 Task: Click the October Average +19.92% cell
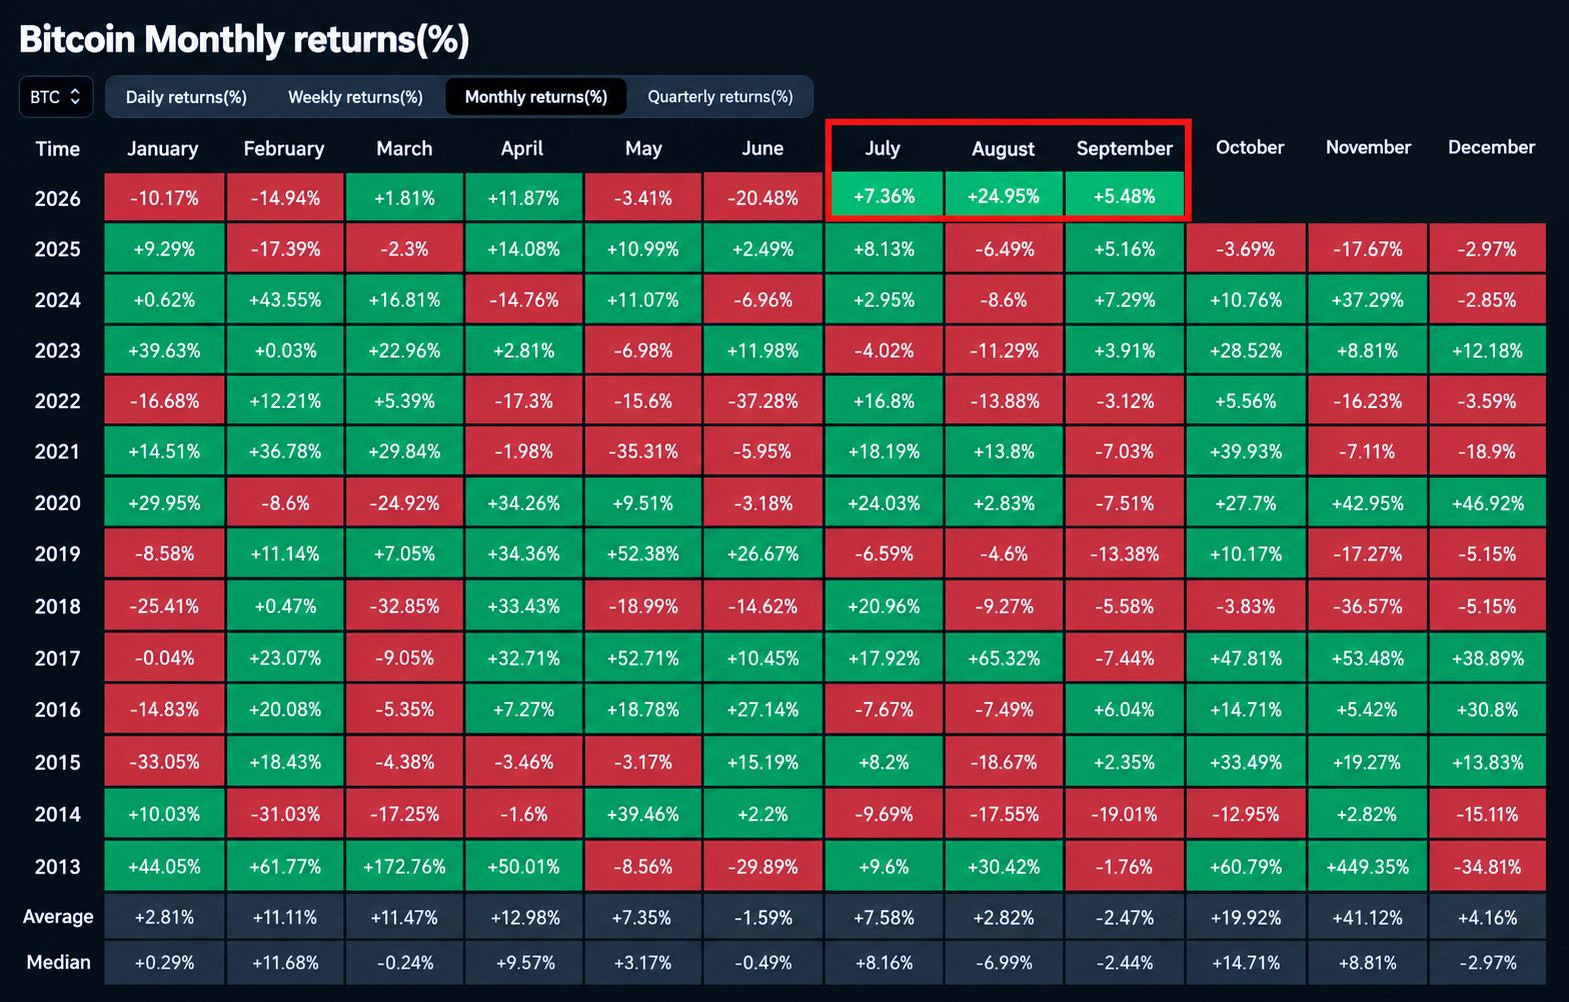point(1246,917)
